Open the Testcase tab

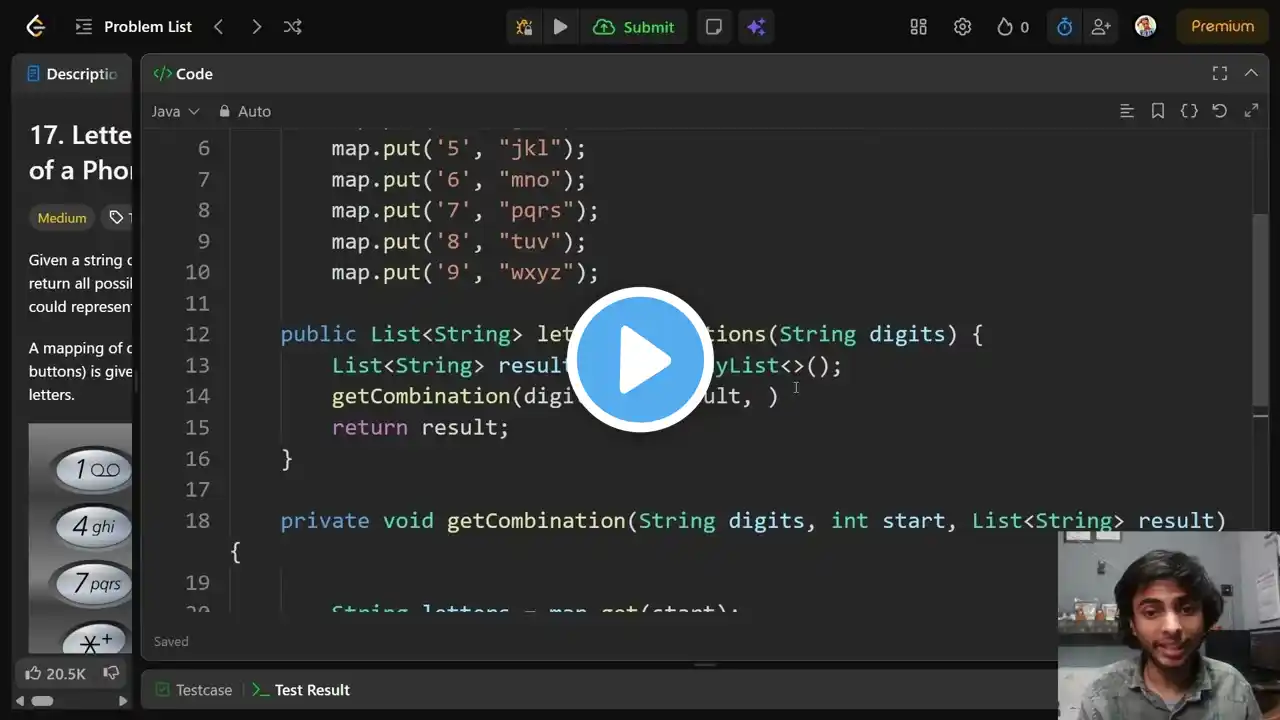(193, 690)
